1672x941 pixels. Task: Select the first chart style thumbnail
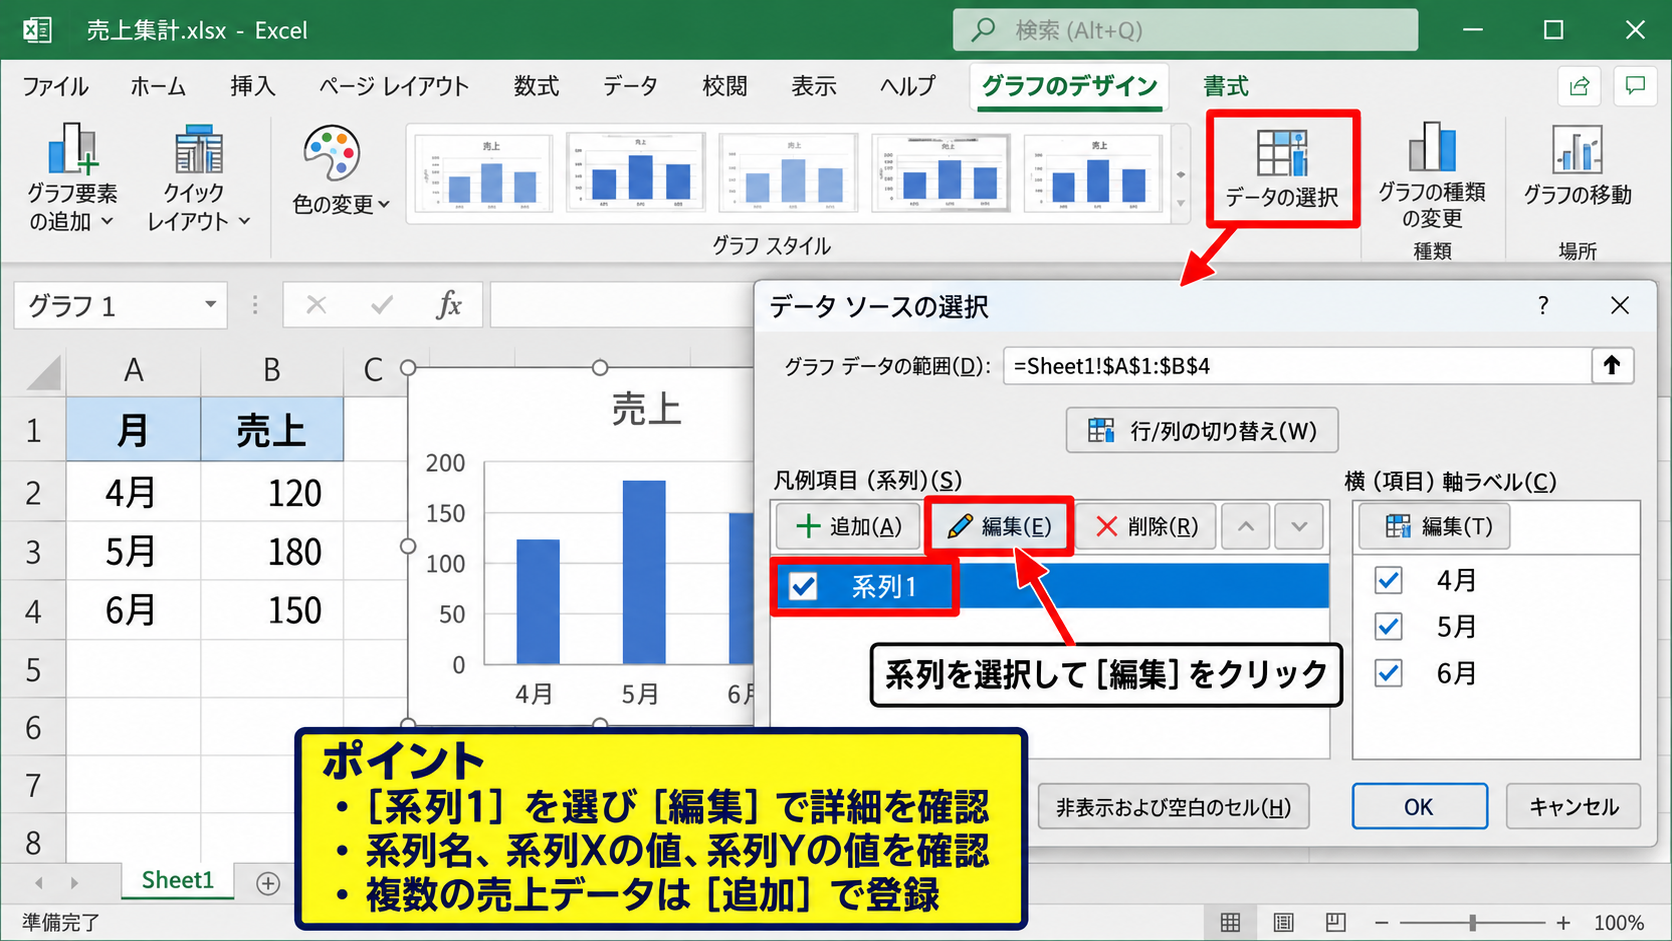tap(483, 173)
